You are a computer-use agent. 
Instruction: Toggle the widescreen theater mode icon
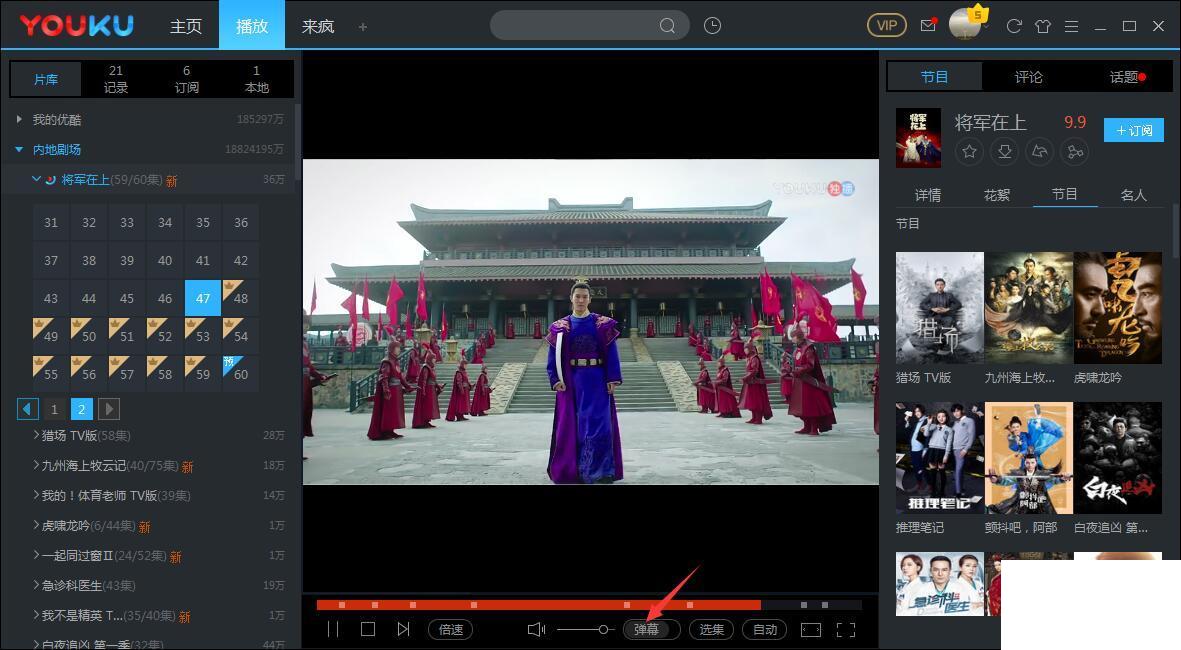click(x=811, y=629)
